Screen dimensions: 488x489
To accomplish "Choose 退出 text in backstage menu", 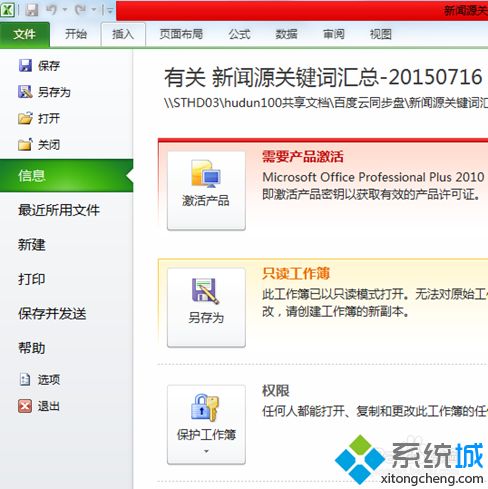I will pyautogui.click(x=49, y=406).
